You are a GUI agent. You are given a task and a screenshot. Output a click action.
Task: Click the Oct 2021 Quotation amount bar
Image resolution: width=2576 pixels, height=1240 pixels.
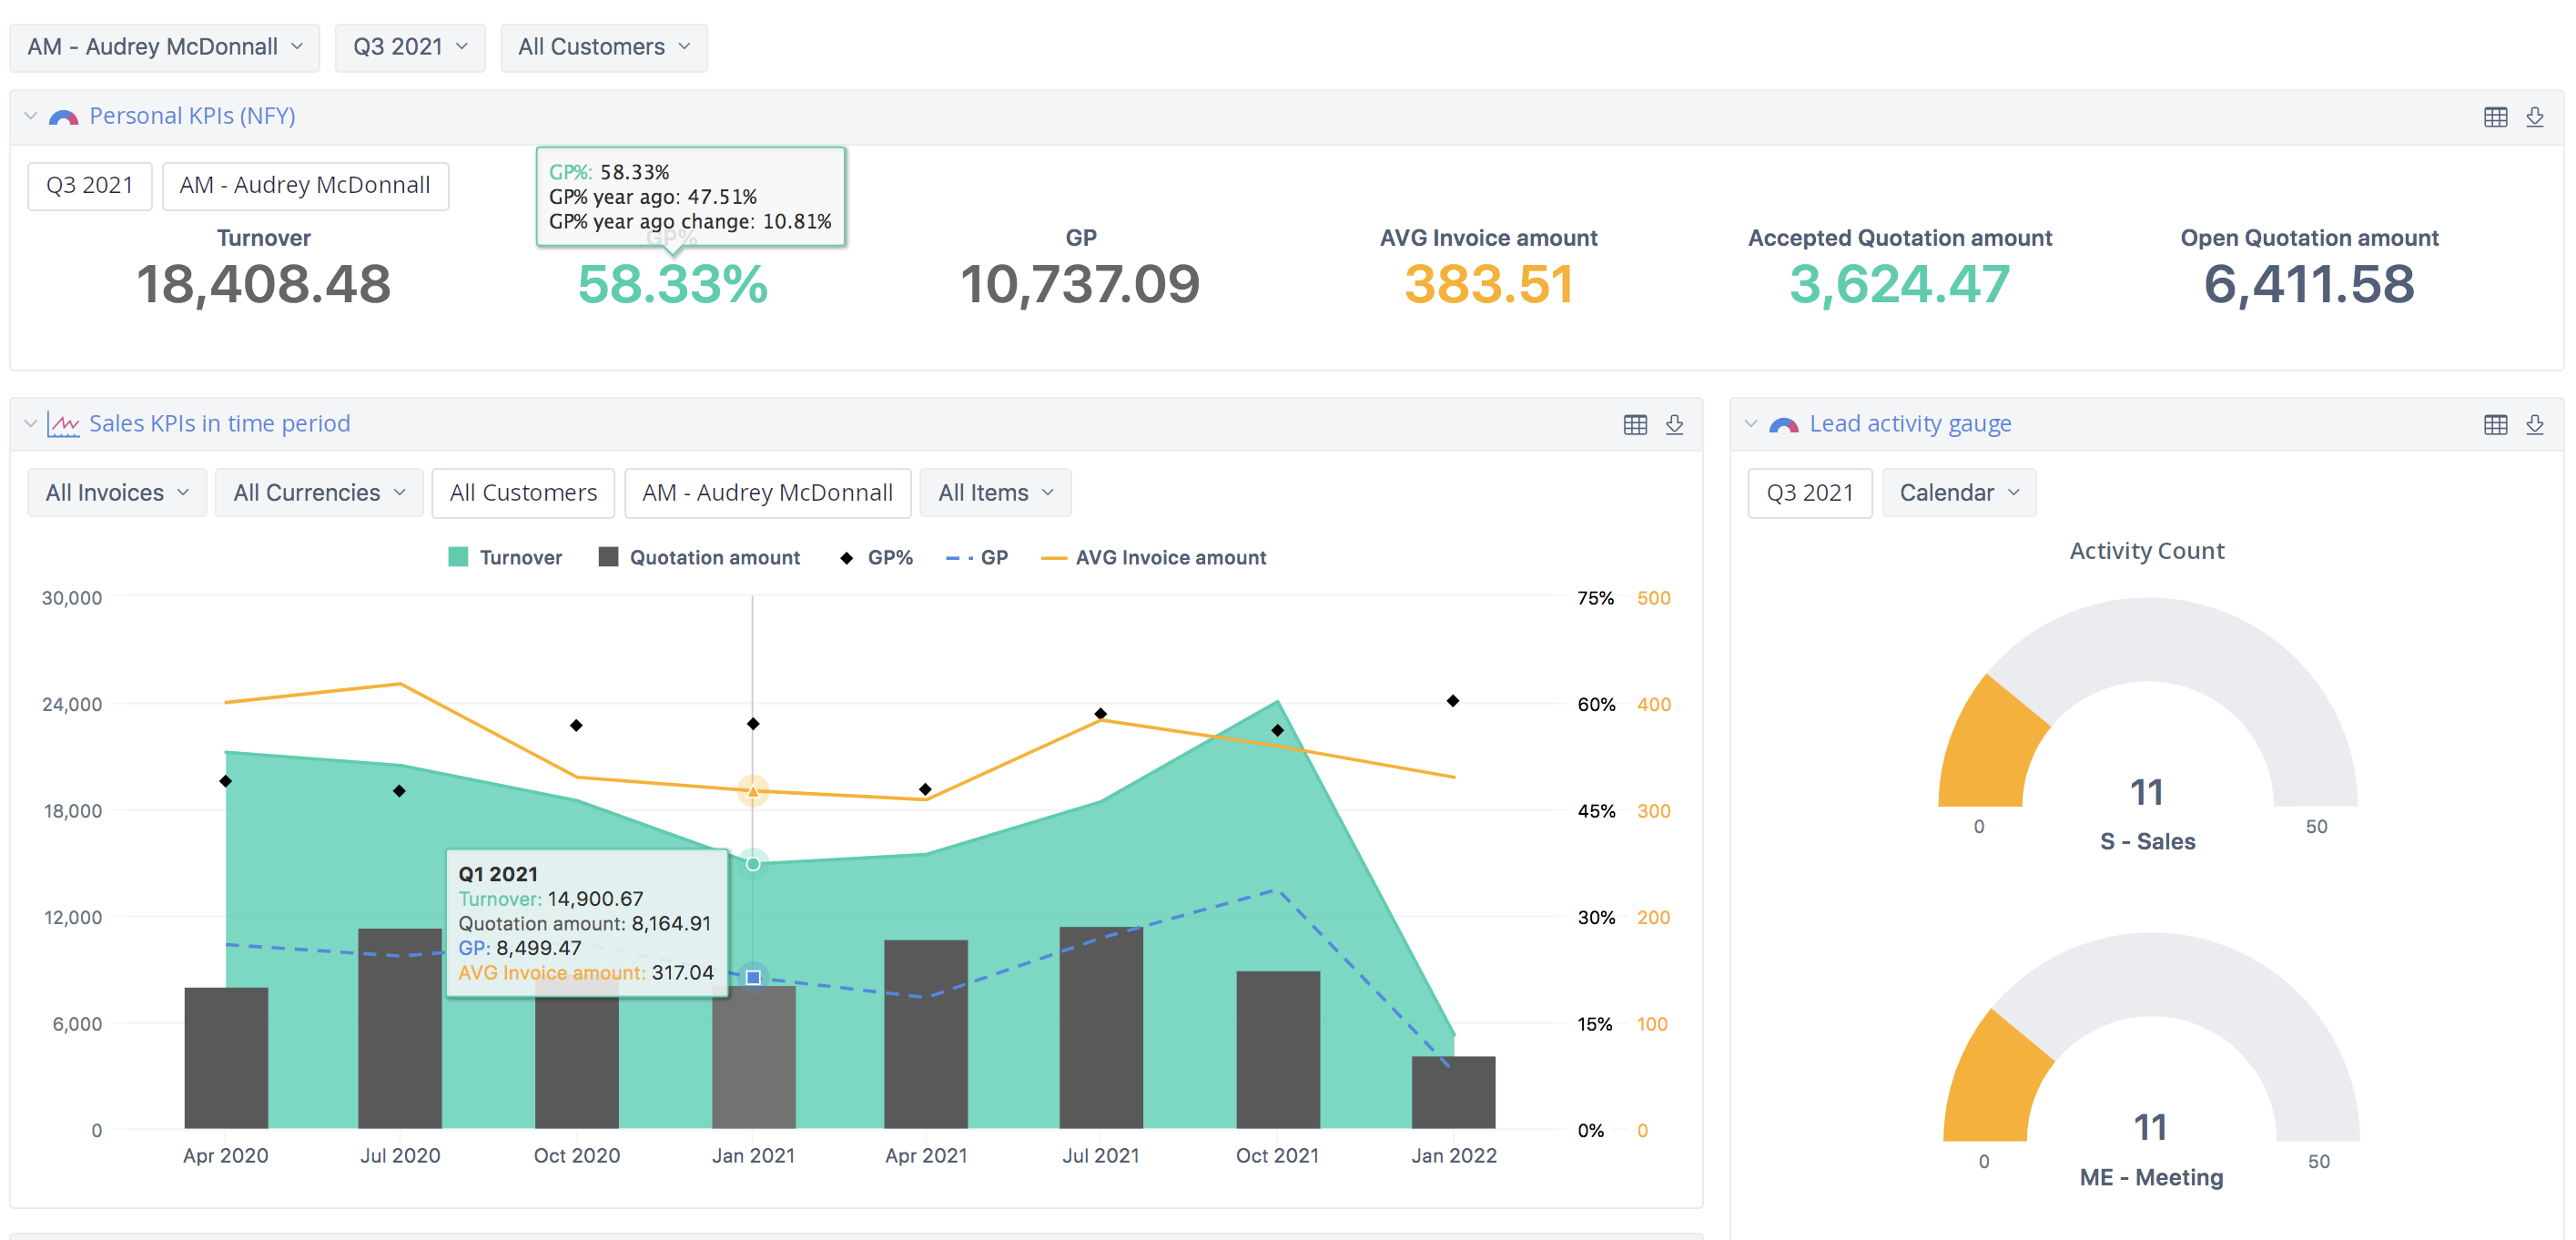tap(1277, 1049)
